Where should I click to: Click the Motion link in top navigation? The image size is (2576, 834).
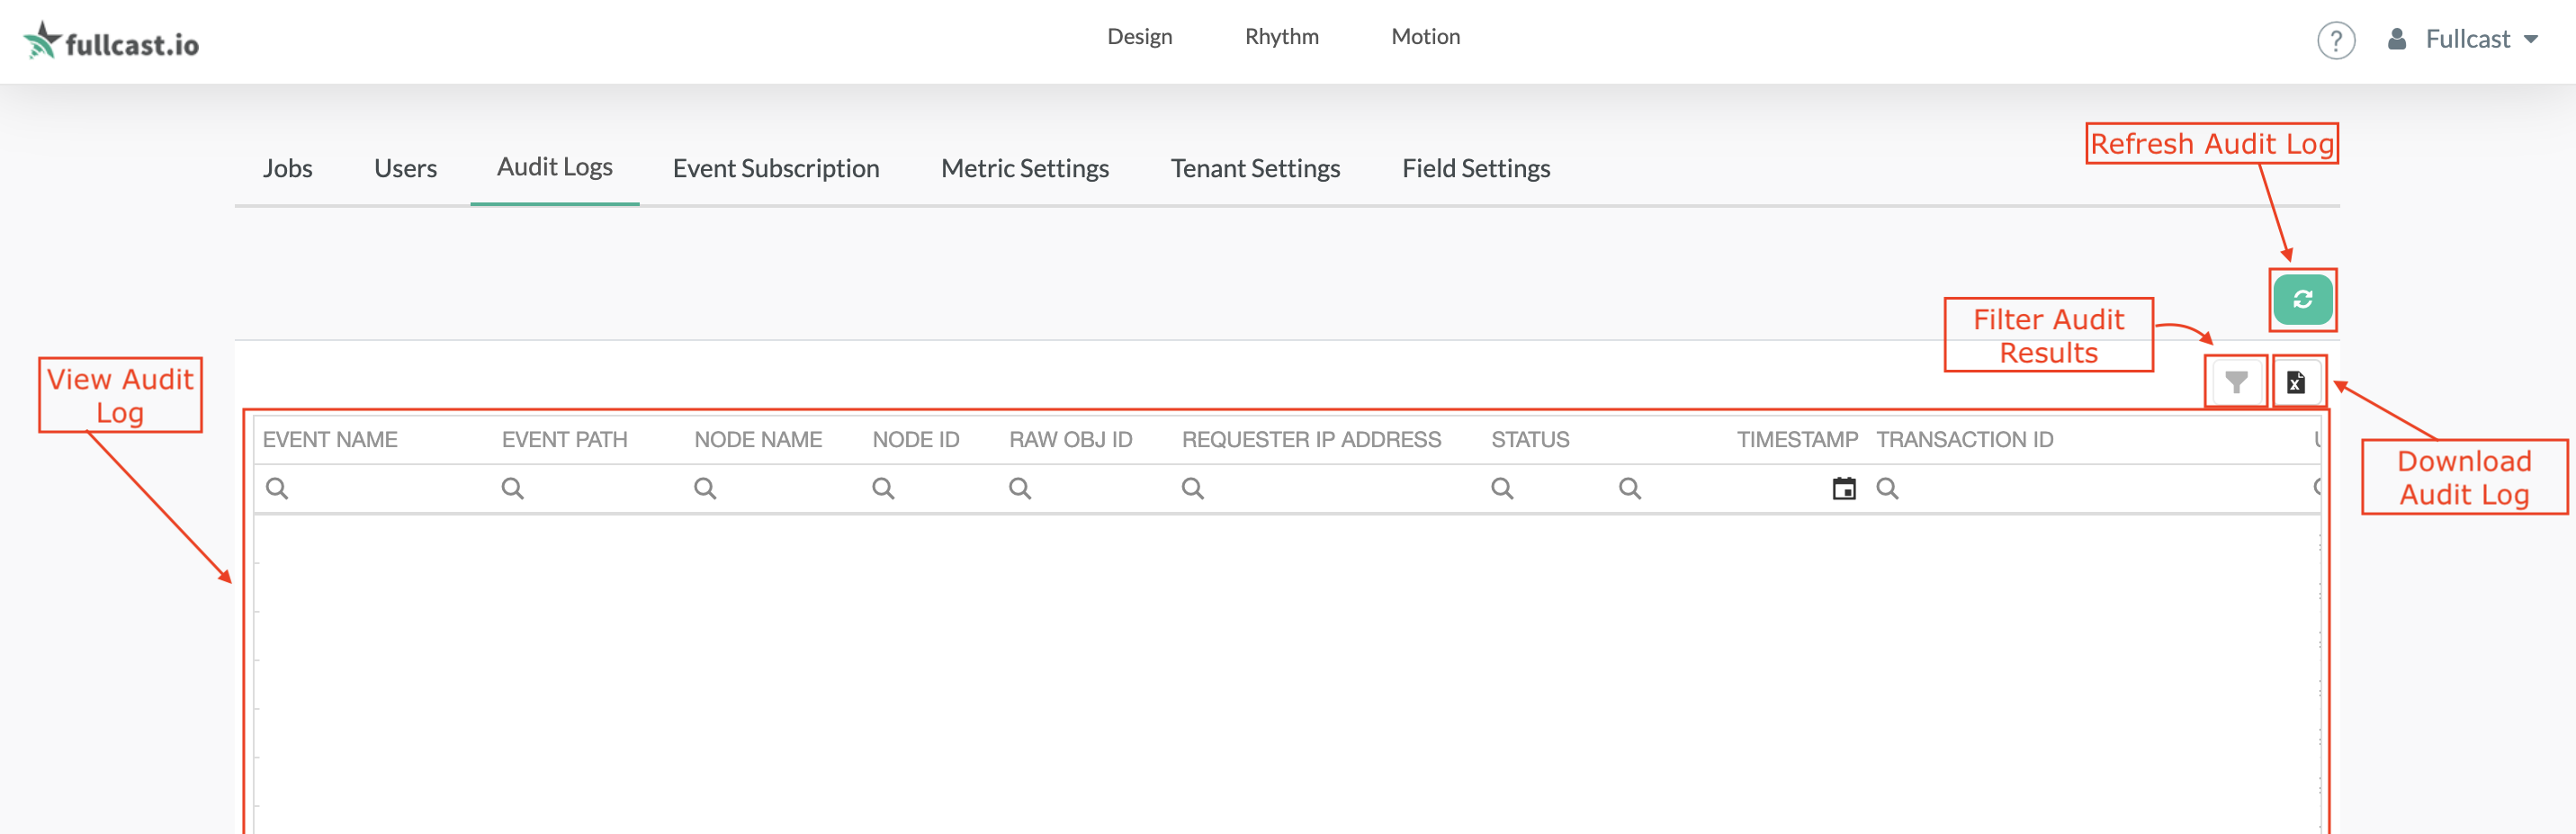point(1425,37)
